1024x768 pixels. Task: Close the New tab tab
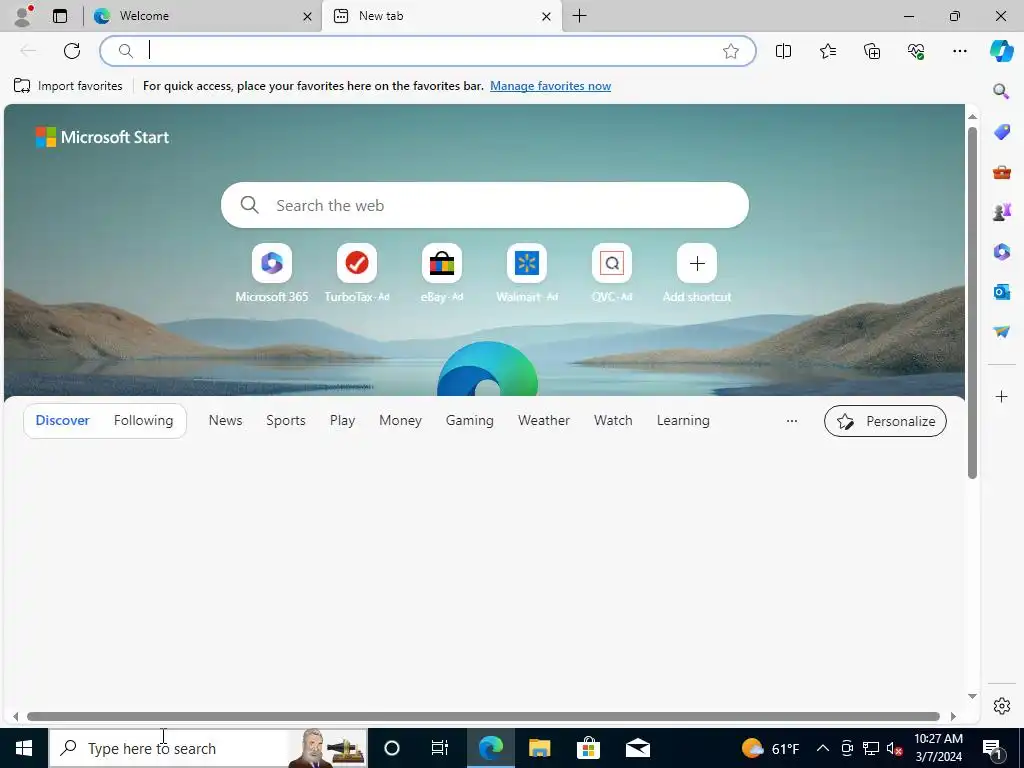[546, 16]
